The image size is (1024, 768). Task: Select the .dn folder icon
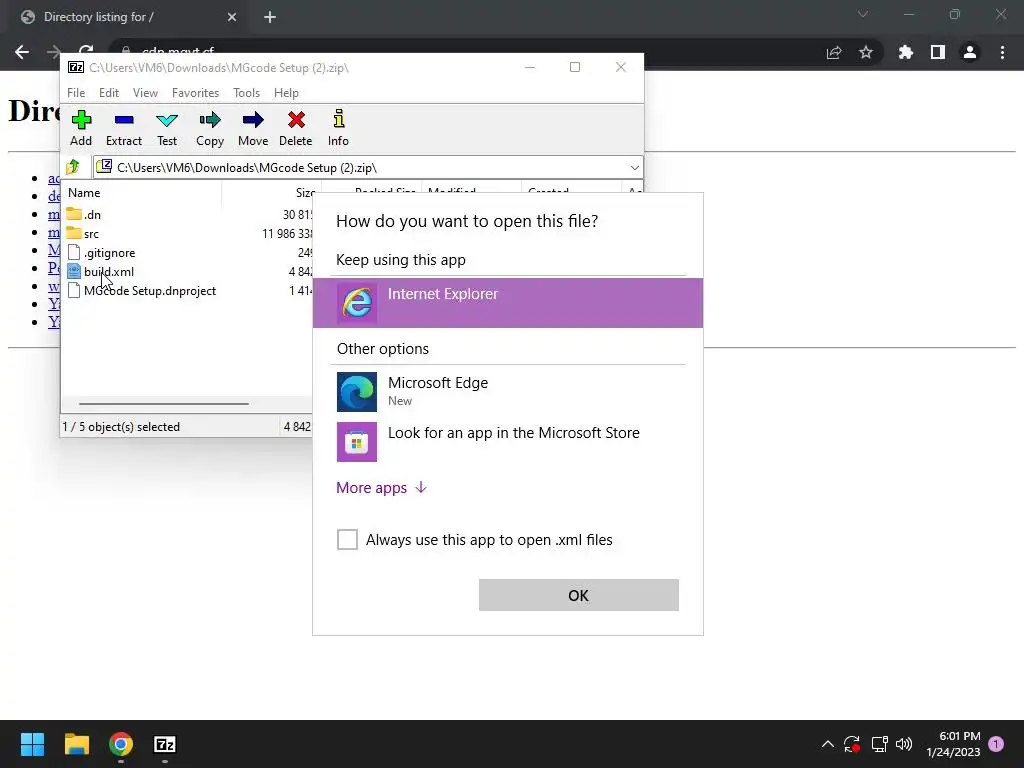click(74, 214)
